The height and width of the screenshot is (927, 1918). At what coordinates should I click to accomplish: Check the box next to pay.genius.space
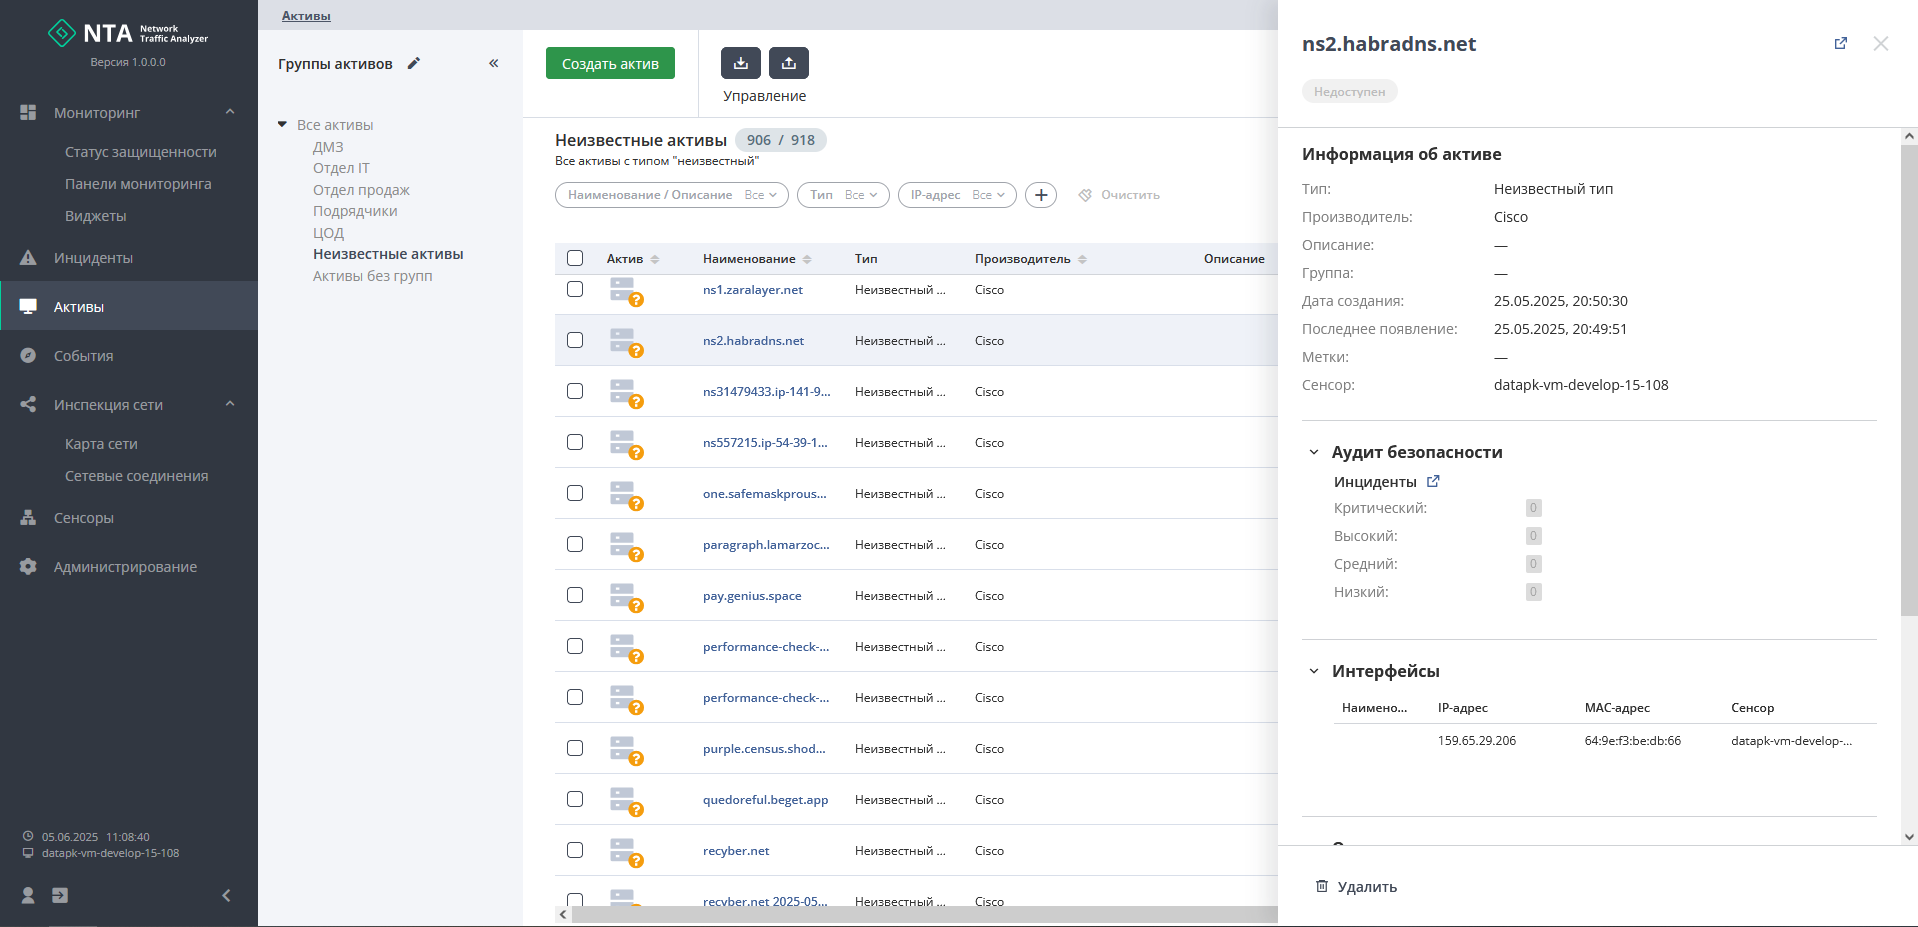[x=575, y=595]
